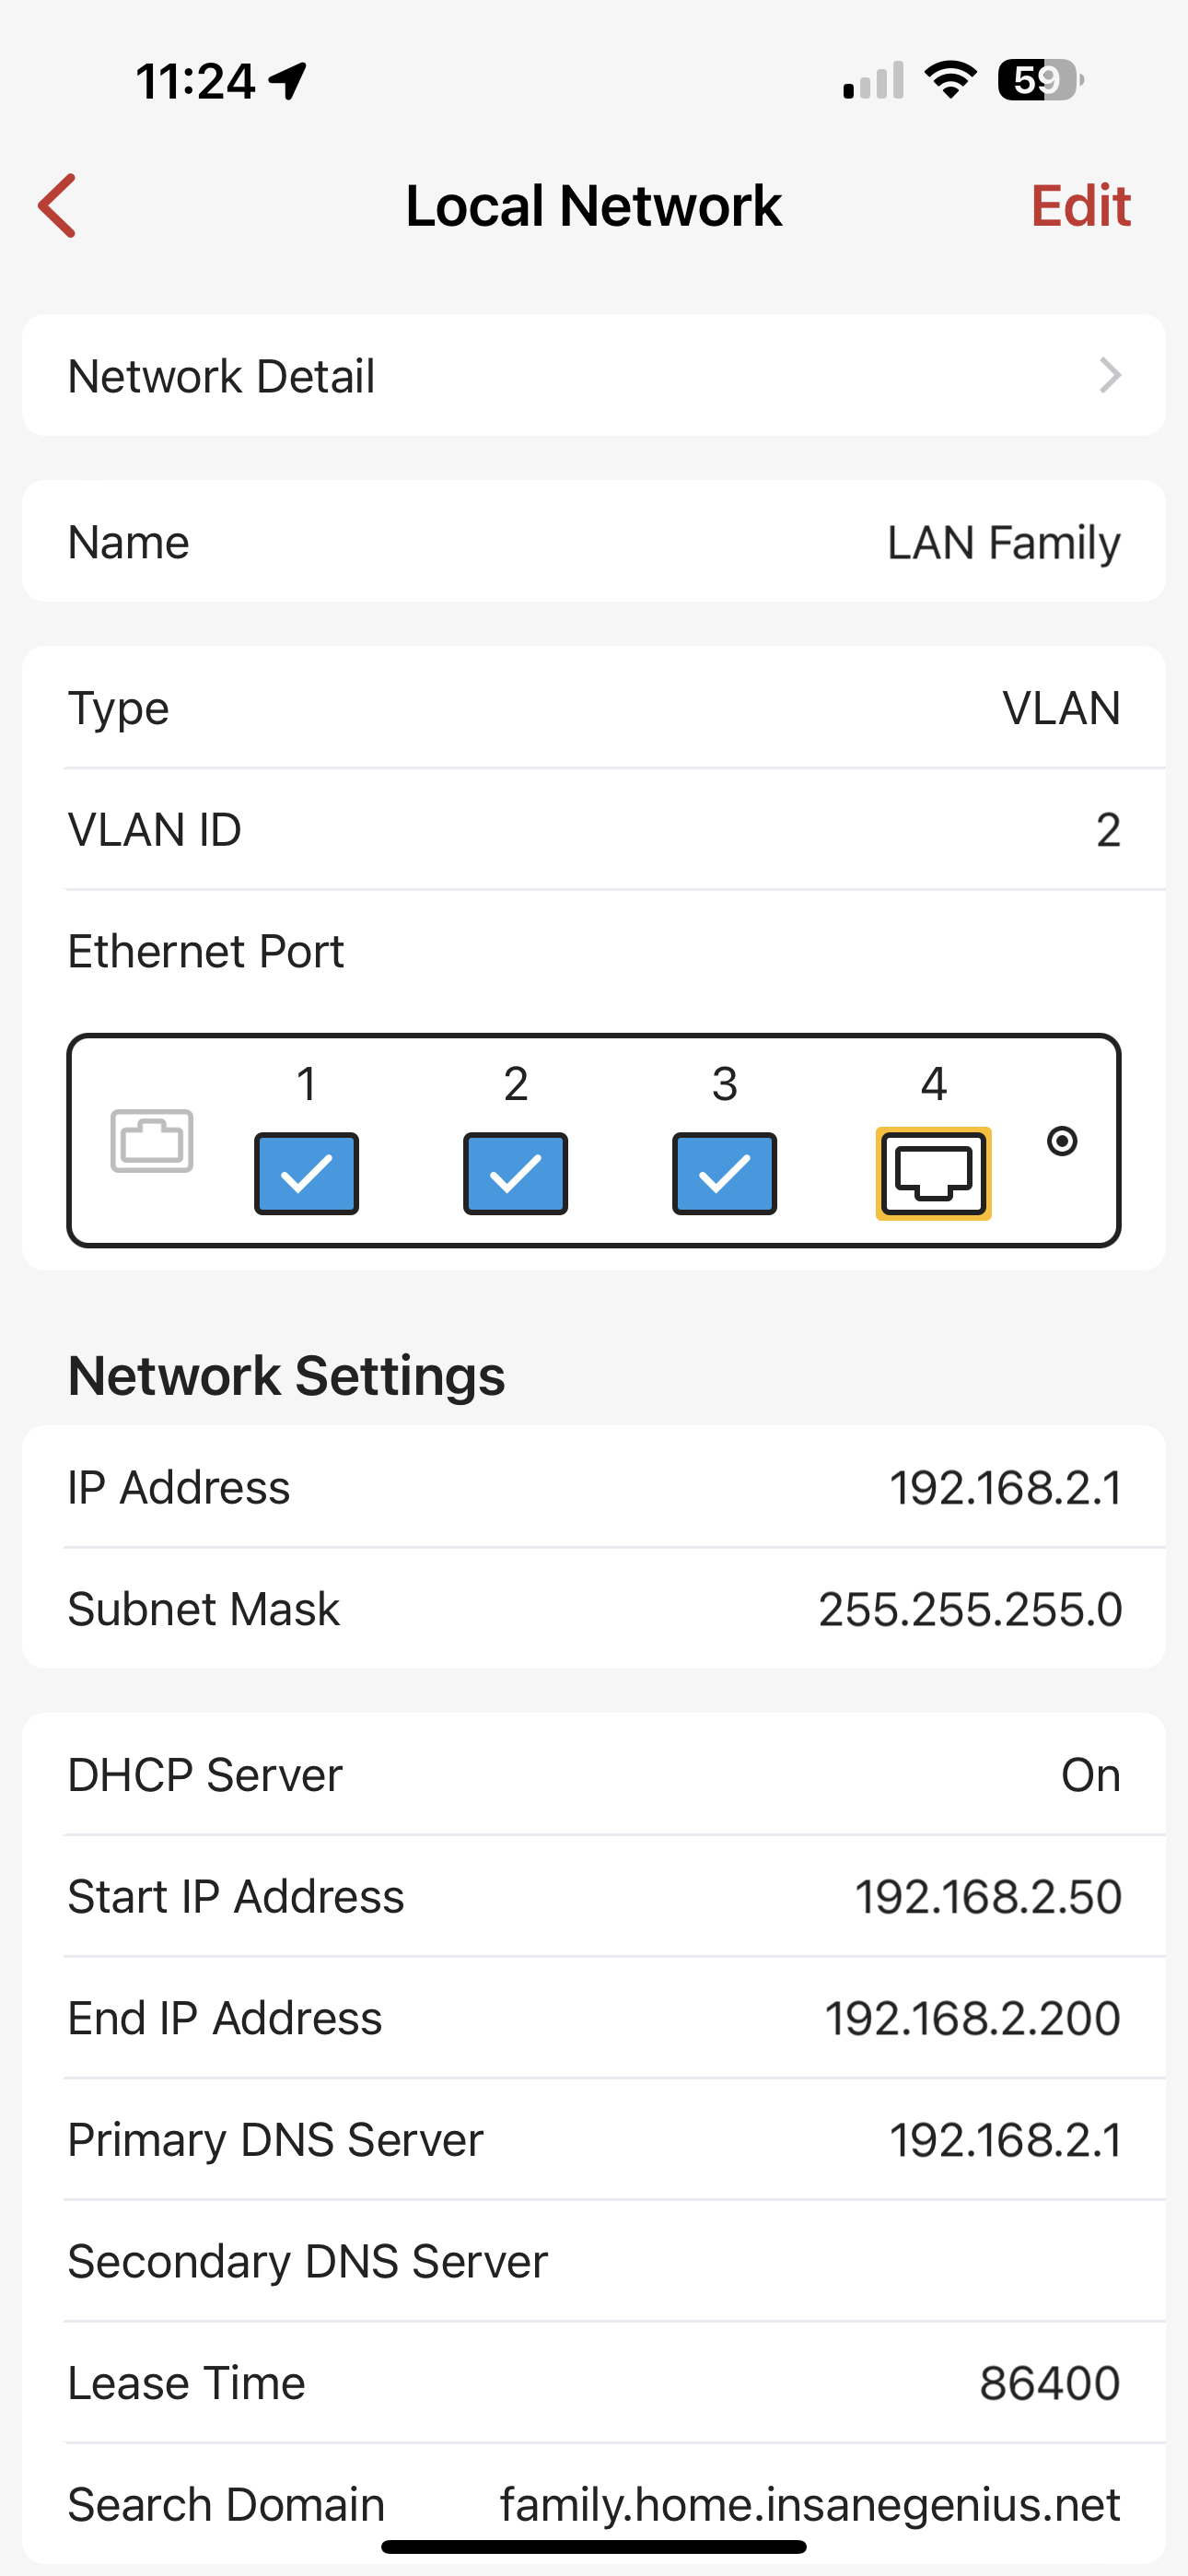The image size is (1188, 2576).
Task: Tap the small circle indicator beside port 4
Action: (x=1062, y=1141)
